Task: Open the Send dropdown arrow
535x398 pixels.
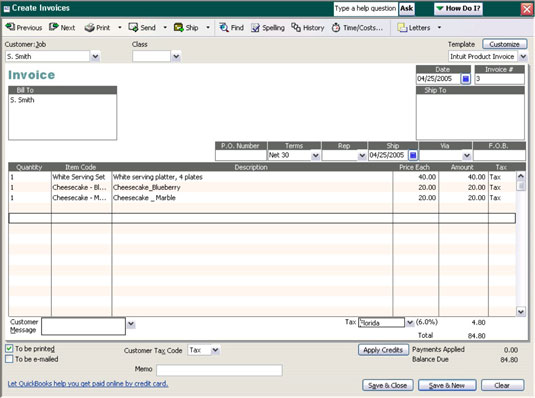Action: [x=165, y=28]
